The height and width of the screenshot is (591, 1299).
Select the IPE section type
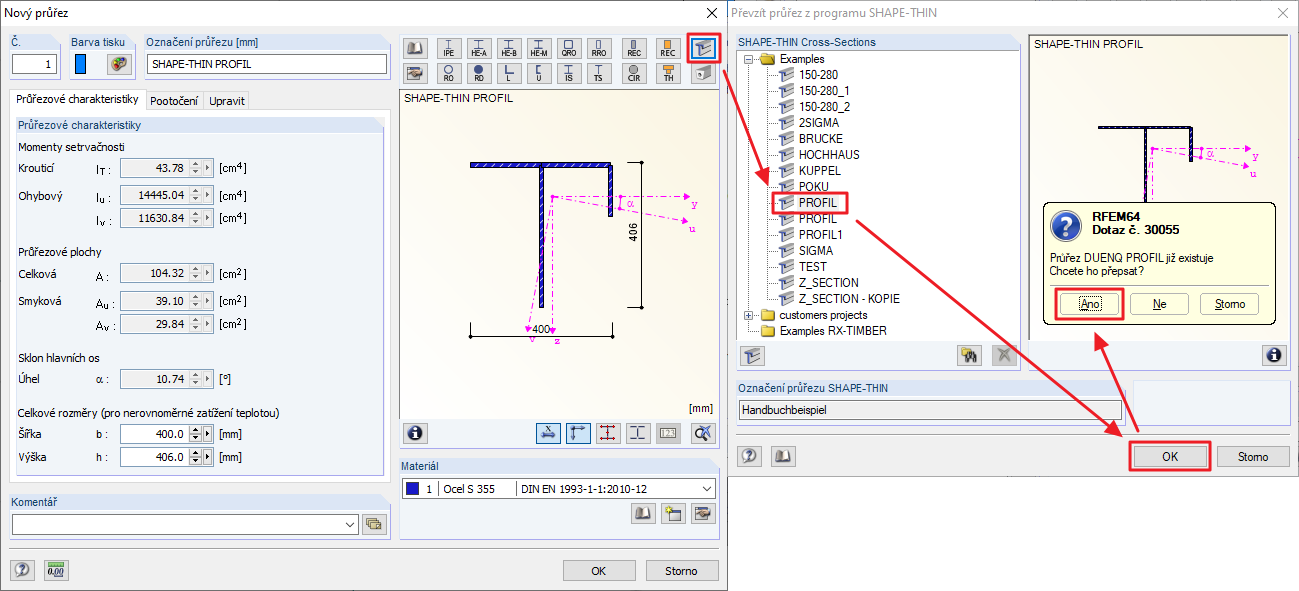(x=449, y=48)
